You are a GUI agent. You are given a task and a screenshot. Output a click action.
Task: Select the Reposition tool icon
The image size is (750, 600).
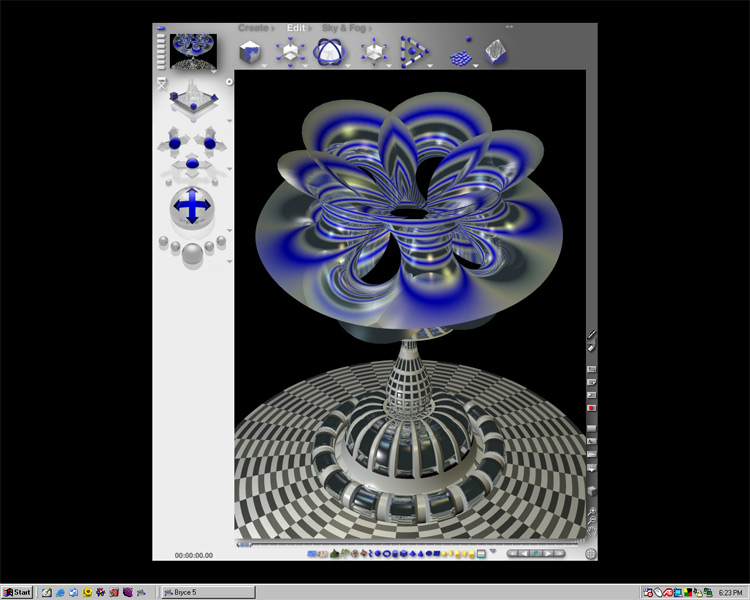click(374, 52)
